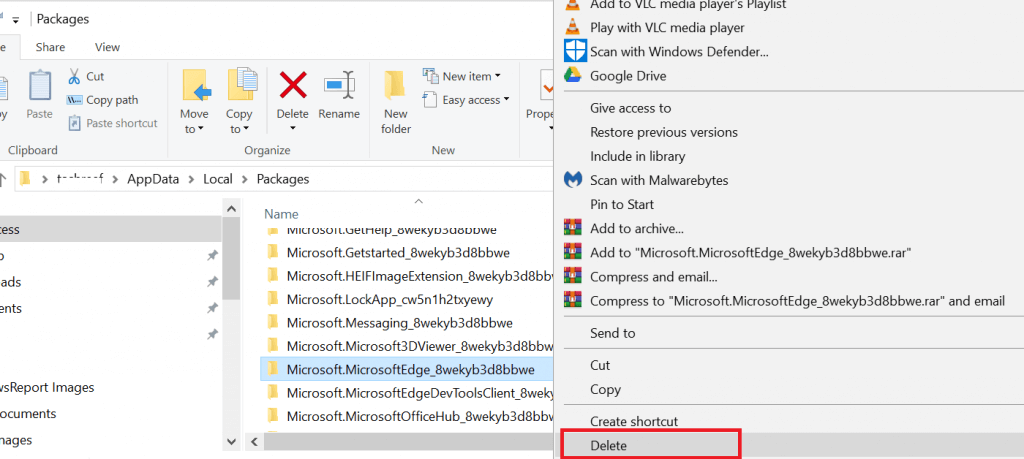The height and width of the screenshot is (459, 1024).
Task: Choose Add to "Microsoft.MicrosoftEdge_8wekyb3d8bbwe.rar"
Action: [x=751, y=252]
